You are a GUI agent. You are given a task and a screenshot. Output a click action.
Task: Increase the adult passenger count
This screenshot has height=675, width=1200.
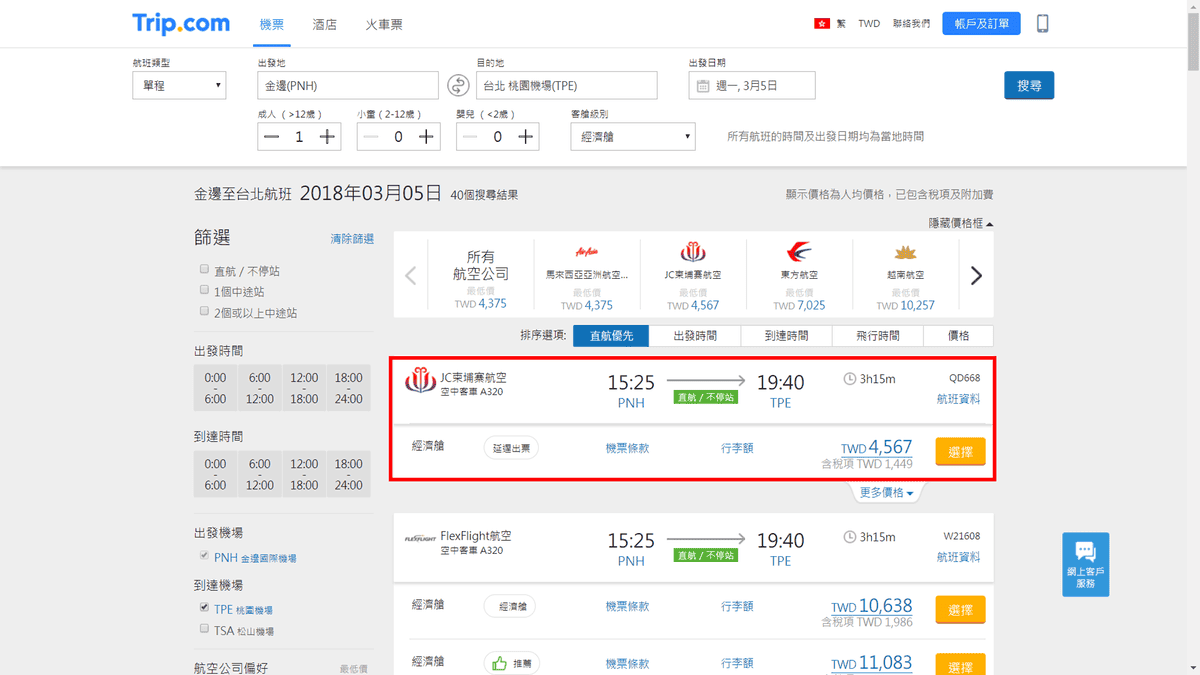(327, 137)
